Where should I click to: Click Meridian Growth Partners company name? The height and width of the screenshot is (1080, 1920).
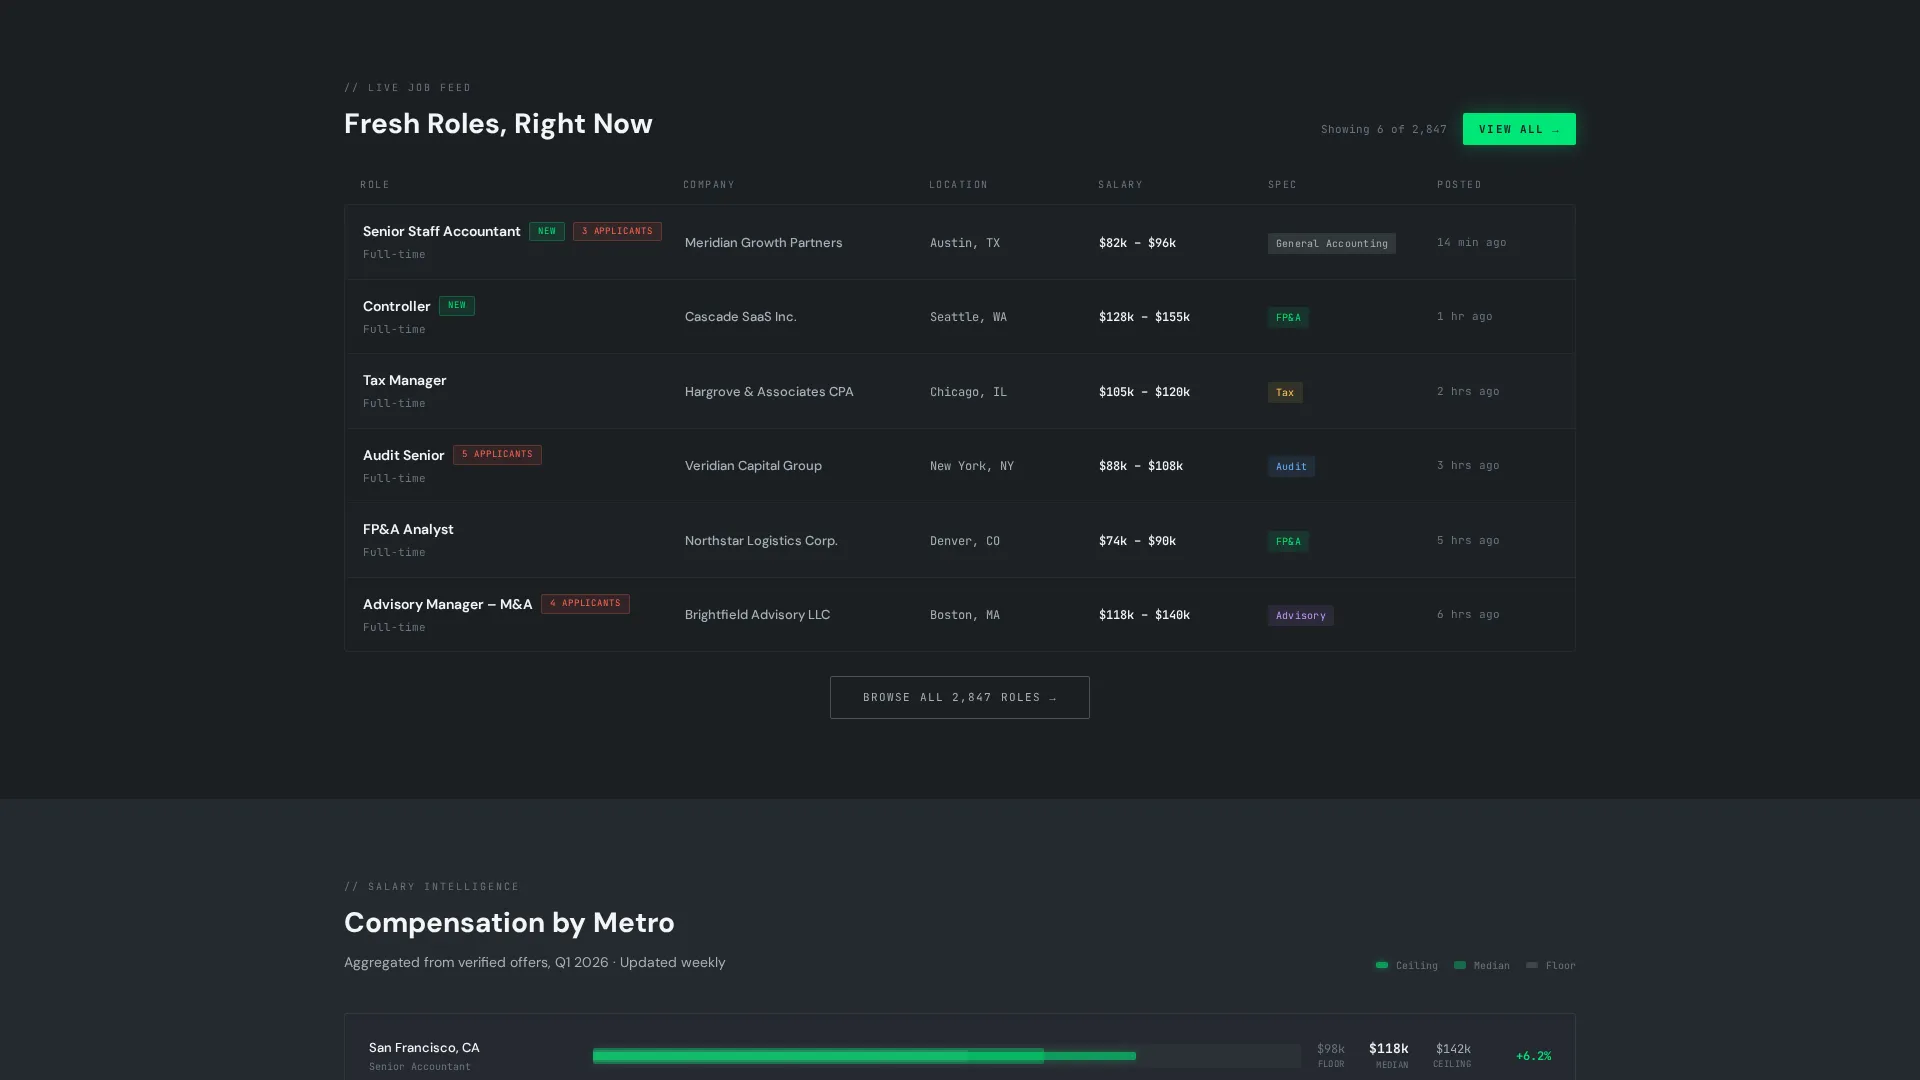tap(763, 242)
